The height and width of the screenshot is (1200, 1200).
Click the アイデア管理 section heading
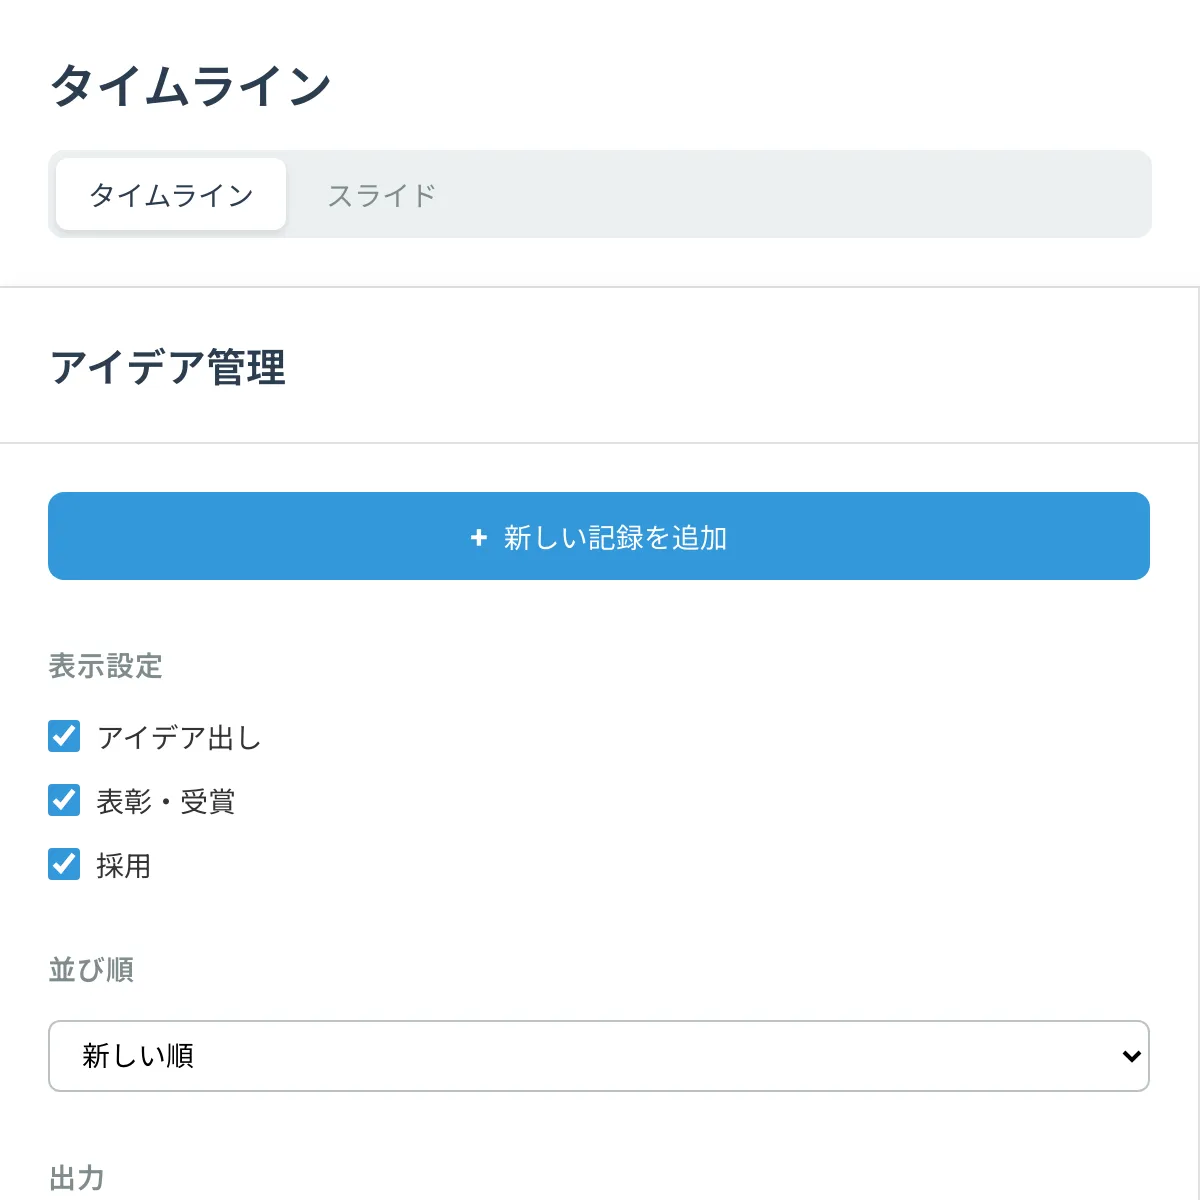168,368
